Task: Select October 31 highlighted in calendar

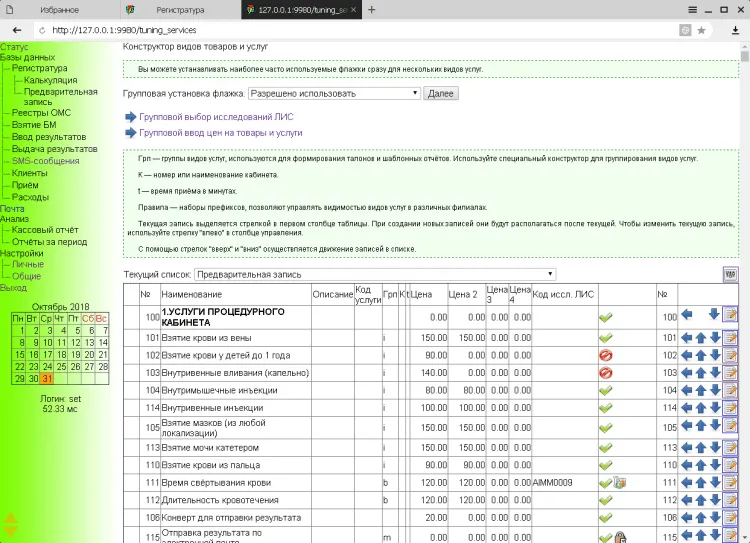Action: point(46,378)
